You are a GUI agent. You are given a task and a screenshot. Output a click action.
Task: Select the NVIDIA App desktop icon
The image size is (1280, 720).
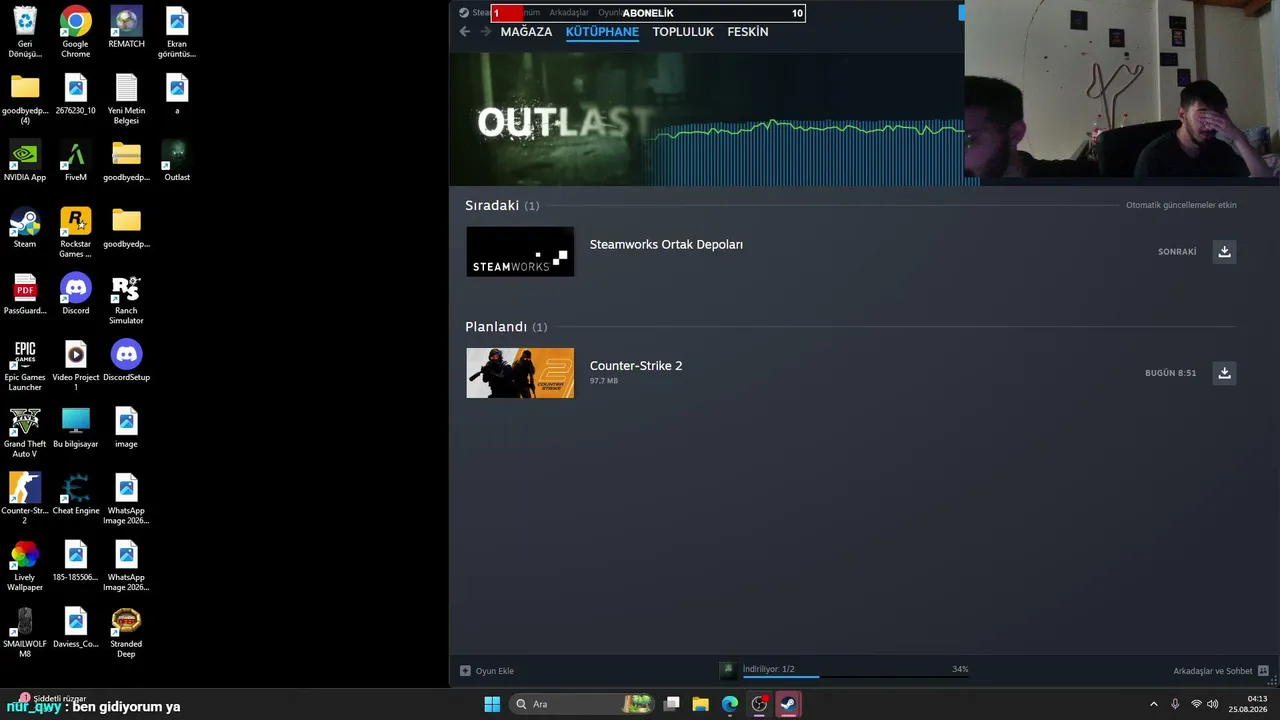click(25, 160)
